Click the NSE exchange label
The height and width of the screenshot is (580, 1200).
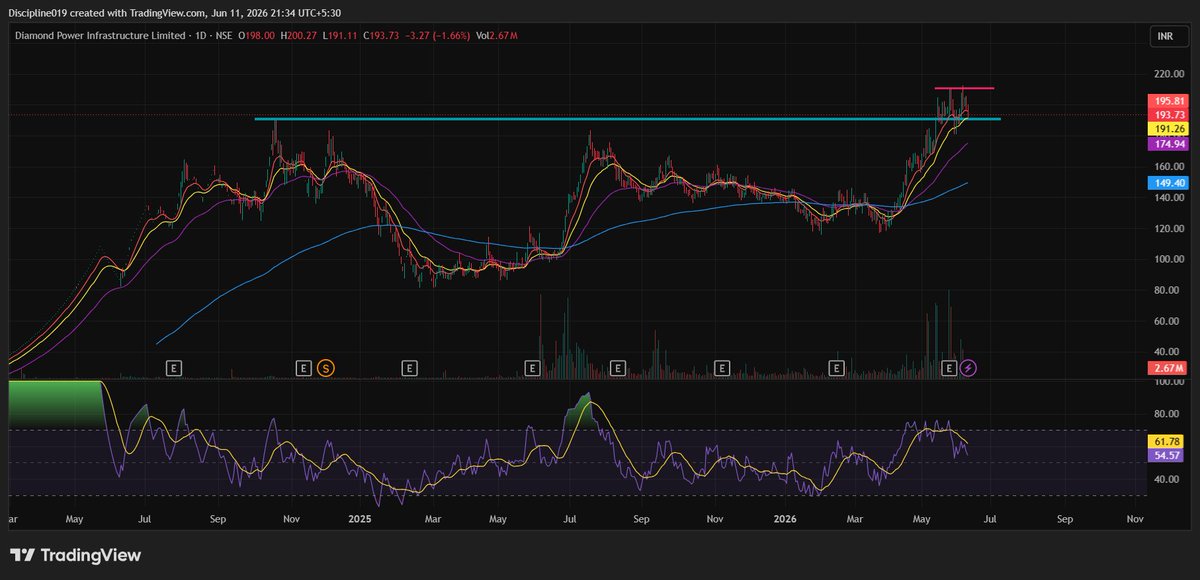coord(221,36)
